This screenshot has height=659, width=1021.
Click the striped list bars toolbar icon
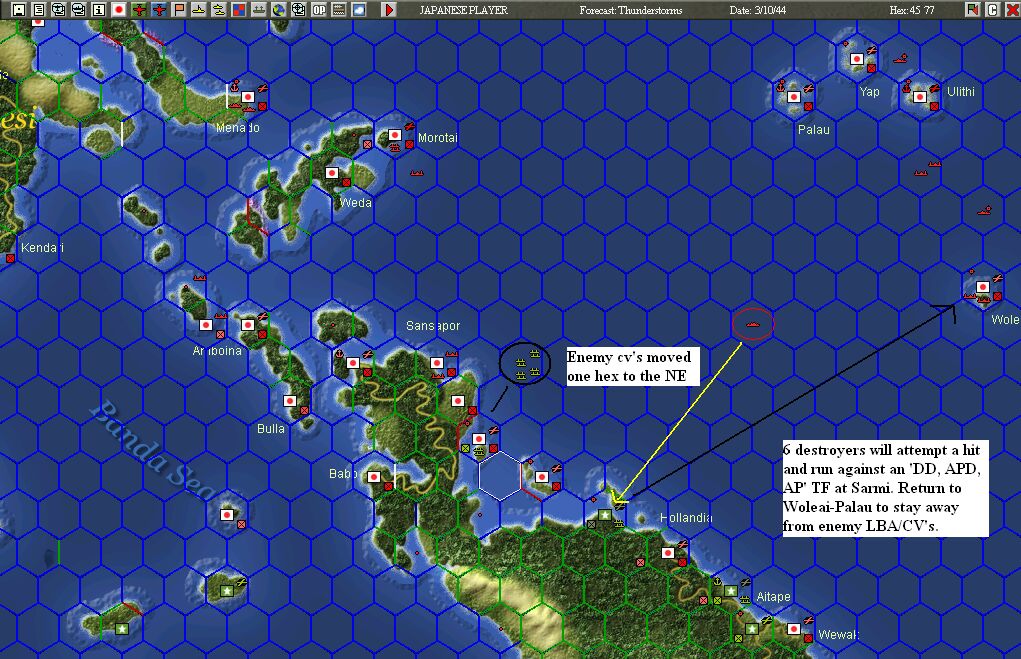339,10
